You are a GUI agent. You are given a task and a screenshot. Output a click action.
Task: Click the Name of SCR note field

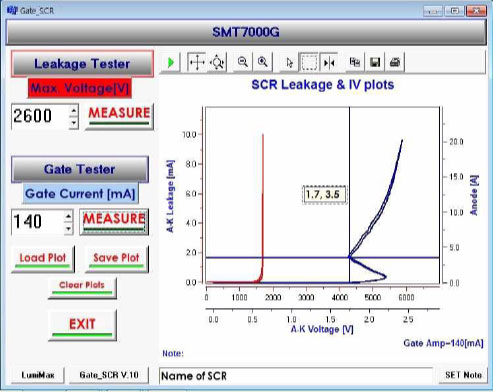(296, 376)
